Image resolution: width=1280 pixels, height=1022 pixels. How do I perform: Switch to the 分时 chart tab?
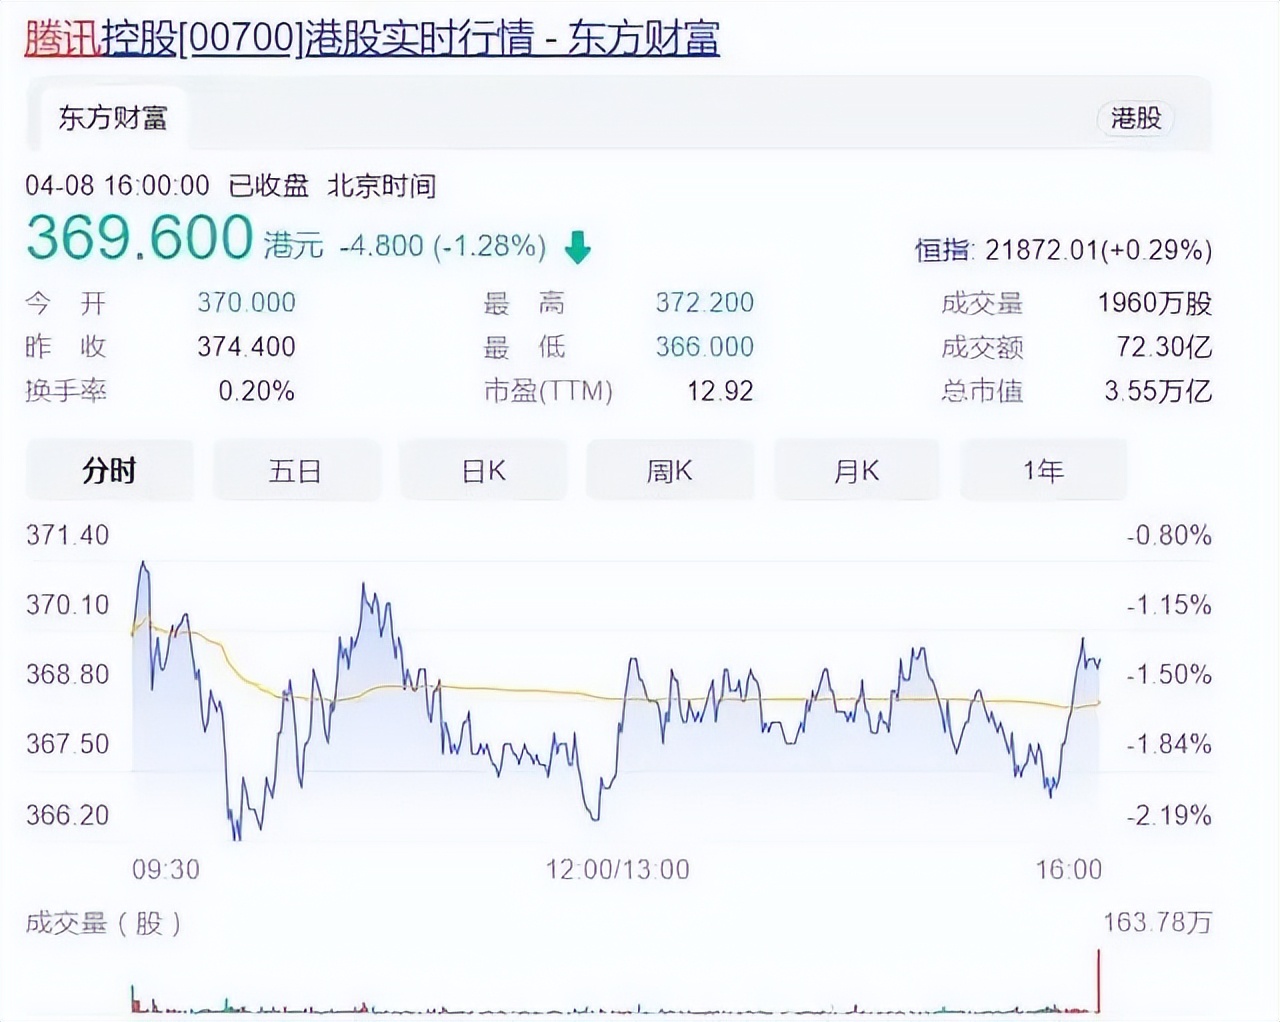[x=109, y=470]
